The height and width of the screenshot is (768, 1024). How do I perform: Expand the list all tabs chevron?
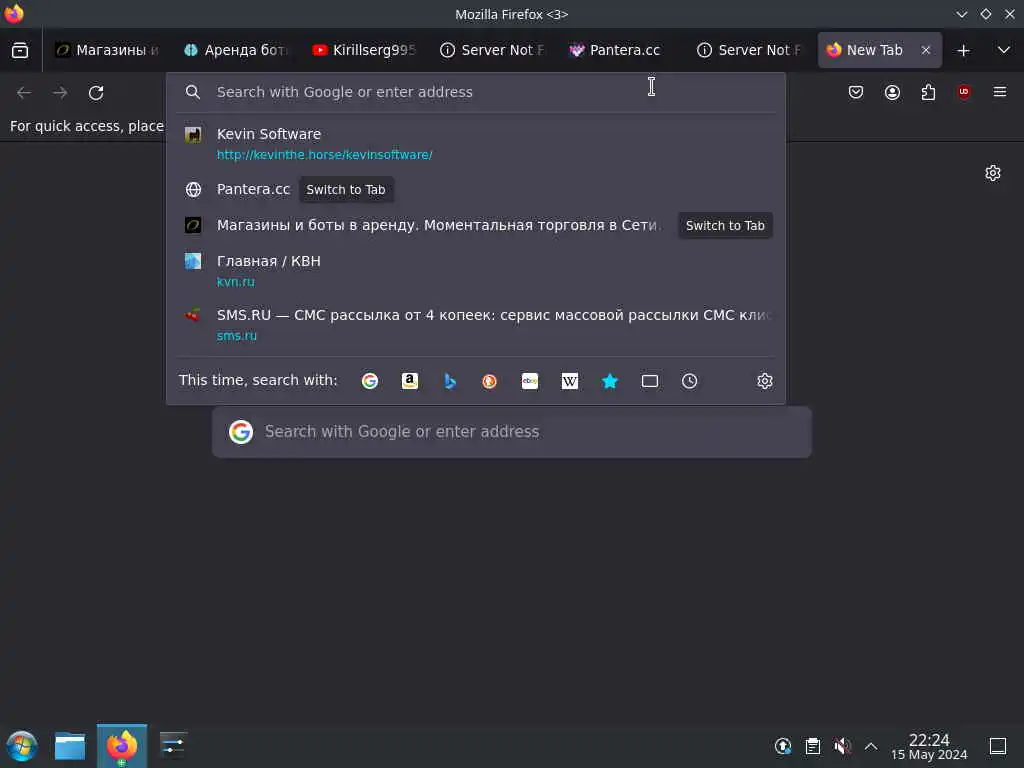pyautogui.click(x=1003, y=50)
